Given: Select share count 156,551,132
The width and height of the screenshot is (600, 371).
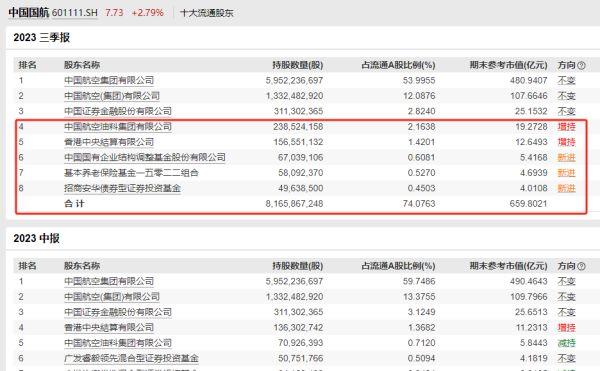Looking at the screenshot, I should [298, 142].
